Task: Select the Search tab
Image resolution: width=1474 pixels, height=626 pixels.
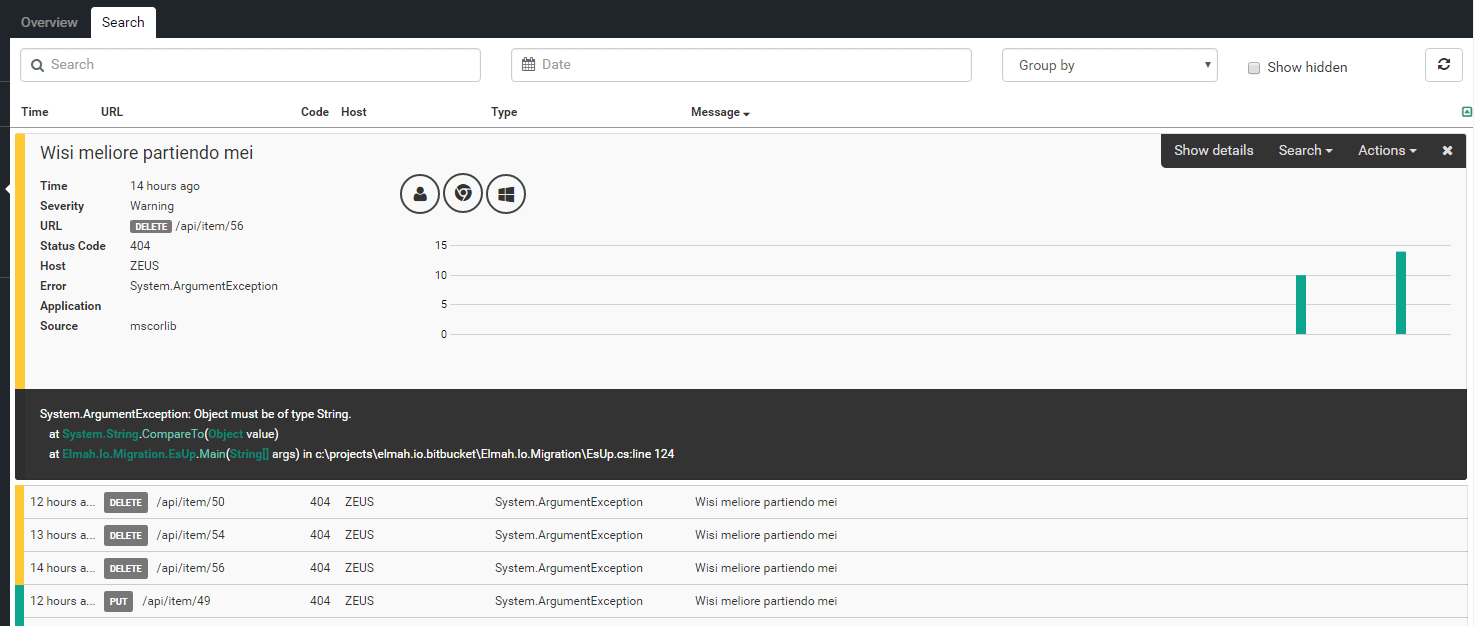Action: point(123,22)
